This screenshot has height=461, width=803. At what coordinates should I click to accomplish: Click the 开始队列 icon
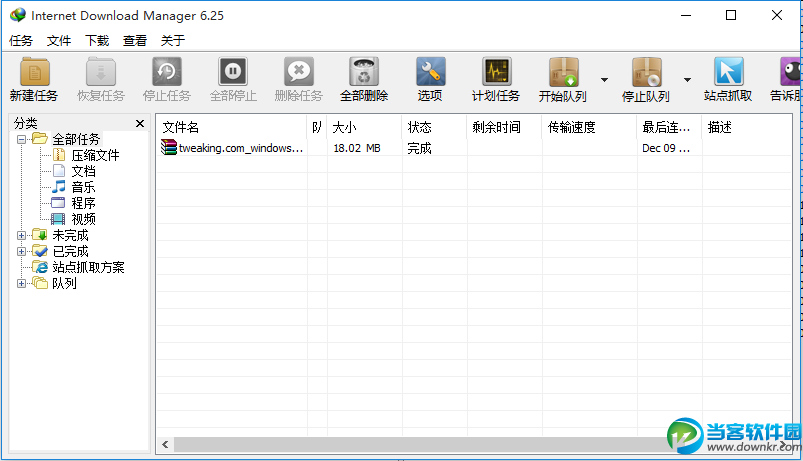click(x=563, y=72)
